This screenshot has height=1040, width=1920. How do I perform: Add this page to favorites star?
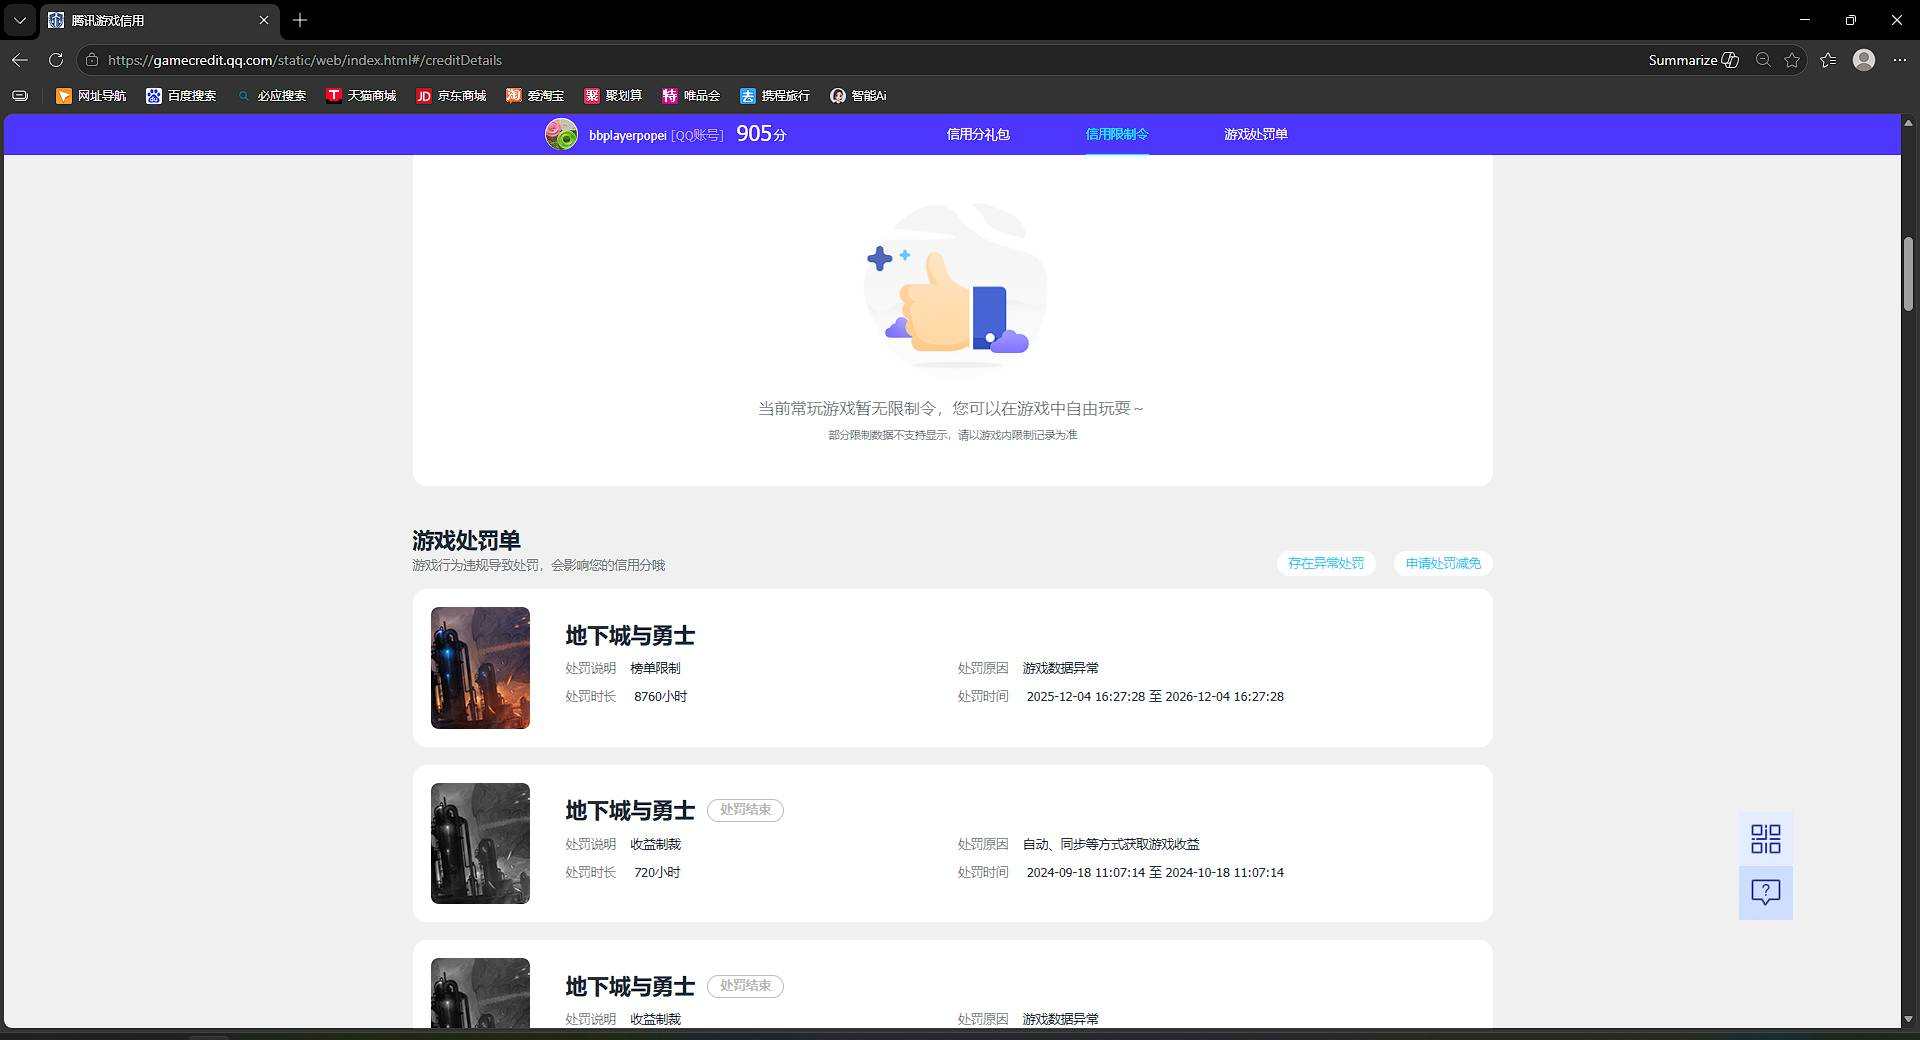coord(1792,60)
